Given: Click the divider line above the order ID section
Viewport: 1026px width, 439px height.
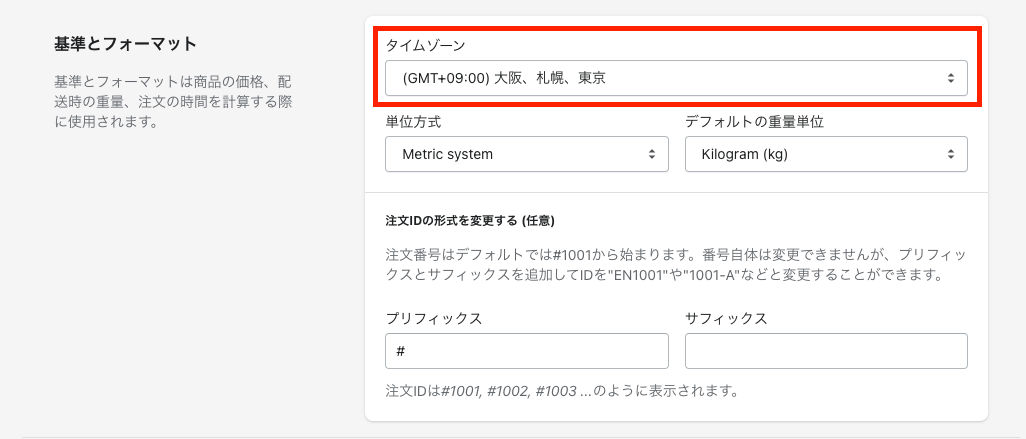Looking at the screenshot, I should 676,192.
